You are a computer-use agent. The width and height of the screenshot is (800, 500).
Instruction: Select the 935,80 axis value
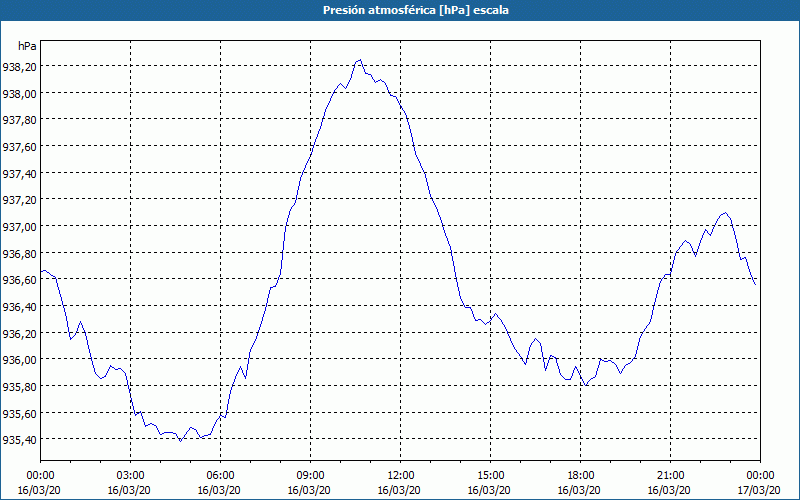tap(19, 387)
